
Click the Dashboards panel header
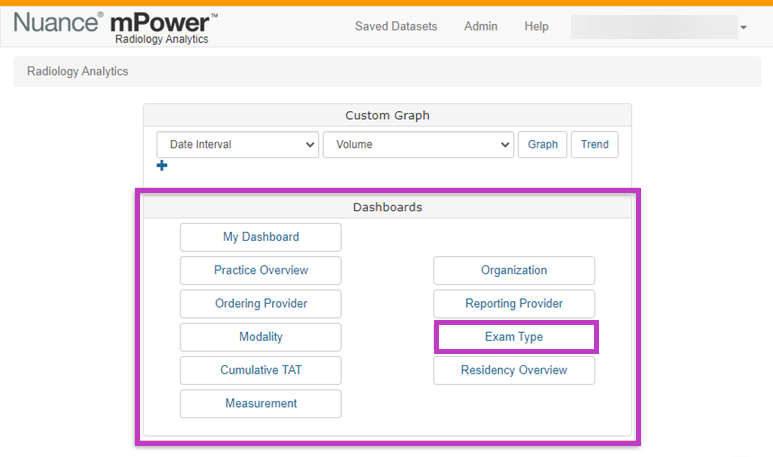(387, 207)
